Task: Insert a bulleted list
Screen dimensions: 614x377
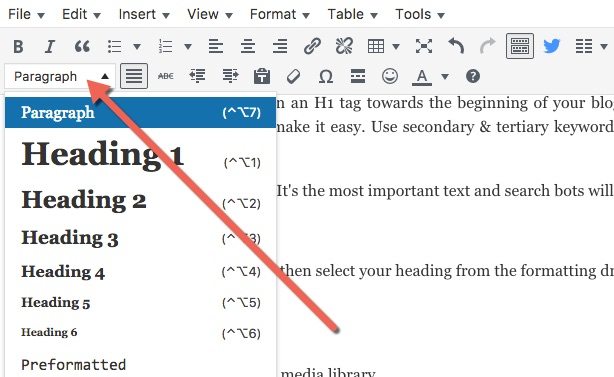Action: point(114,46)
